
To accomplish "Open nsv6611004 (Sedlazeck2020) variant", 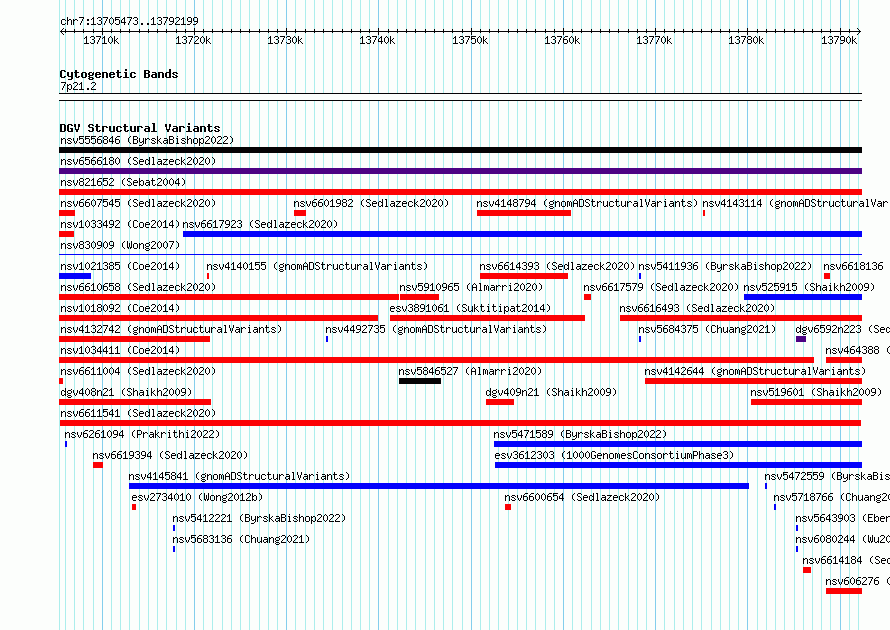I will tap(138, 371).
